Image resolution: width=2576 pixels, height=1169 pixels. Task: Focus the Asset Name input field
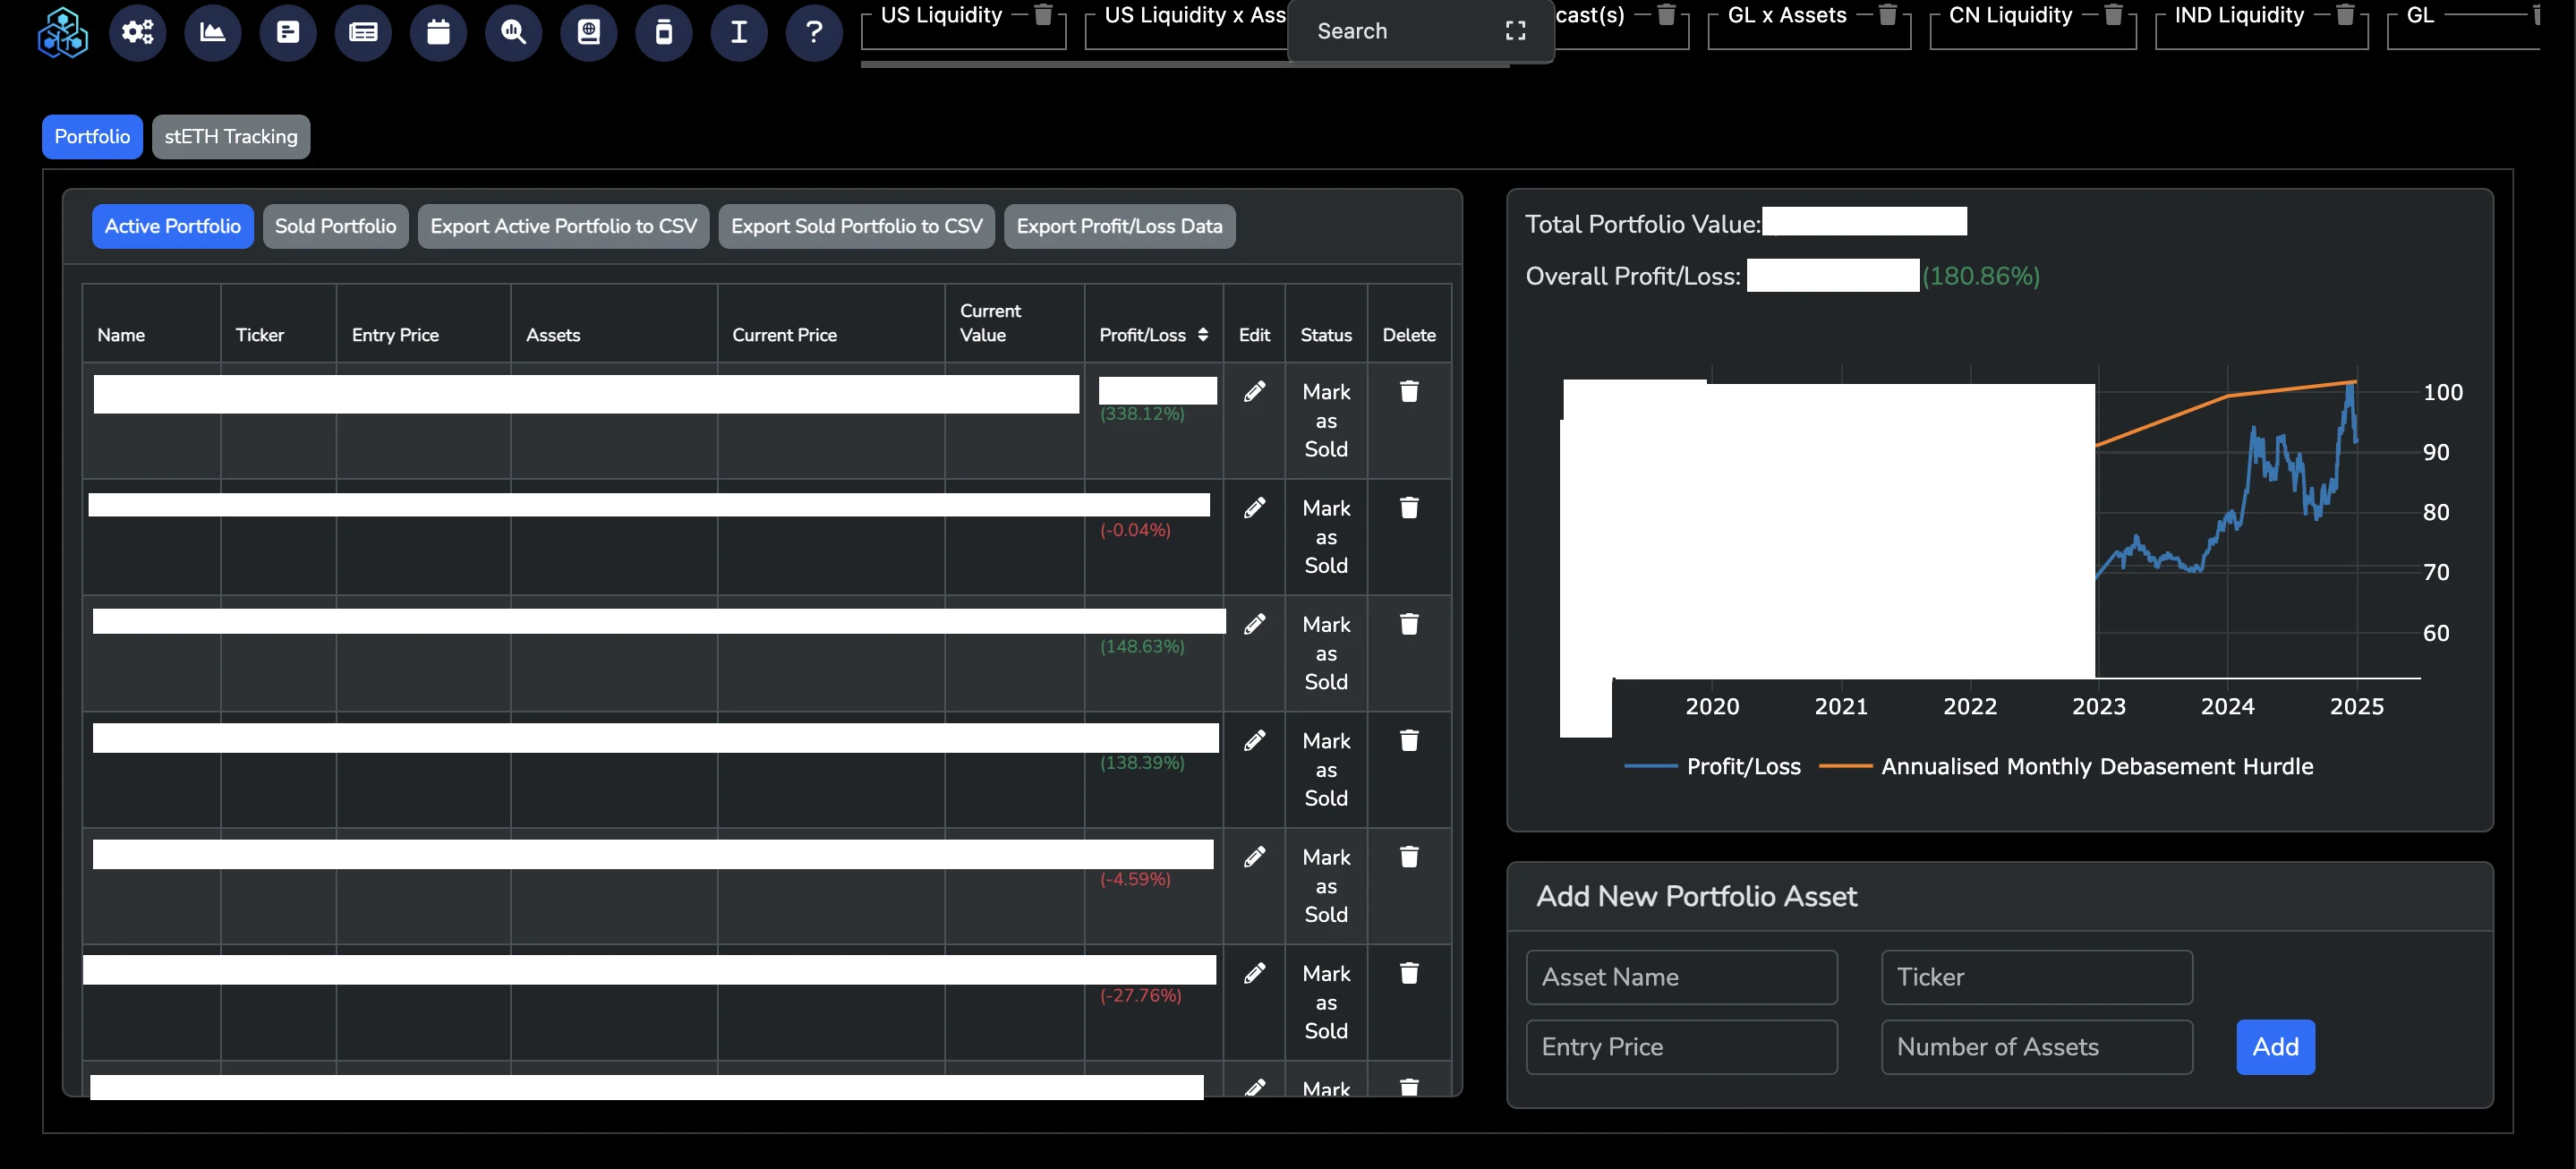point(1681,977)
